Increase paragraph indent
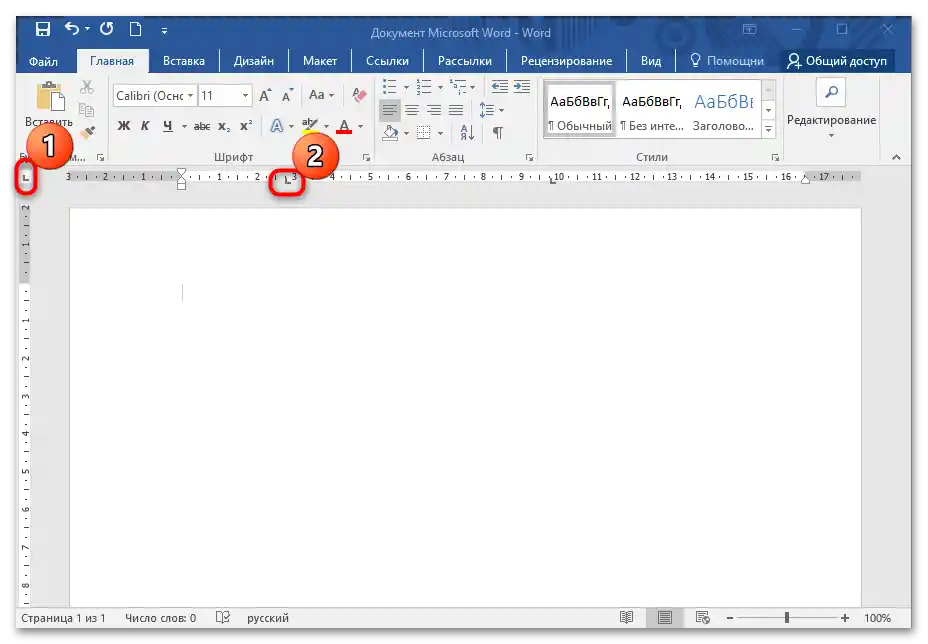Image resolution: width=928 pixels, height=644 pixels. 522,87
